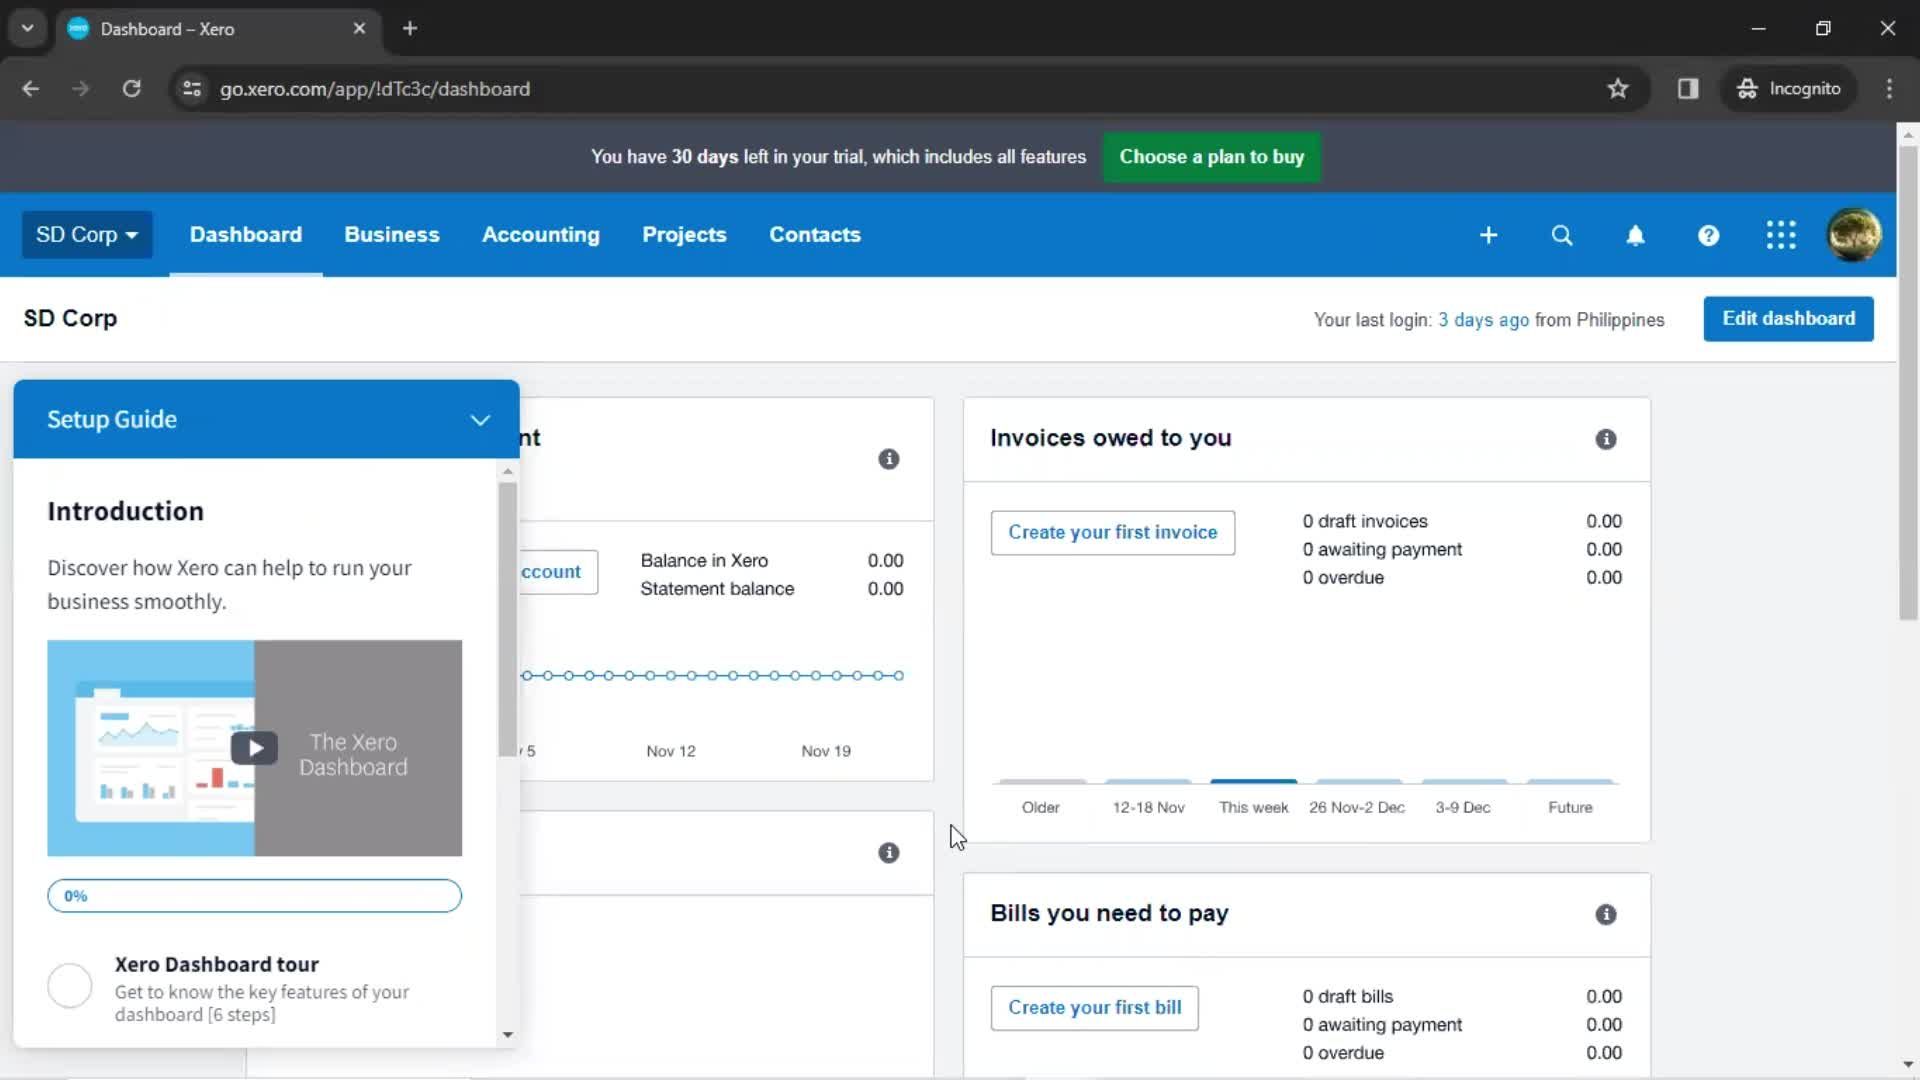Click Xero Dashboard tour title
Image resolution: width=1920 pixels, height=1080 pixels.
pos(217,964)
